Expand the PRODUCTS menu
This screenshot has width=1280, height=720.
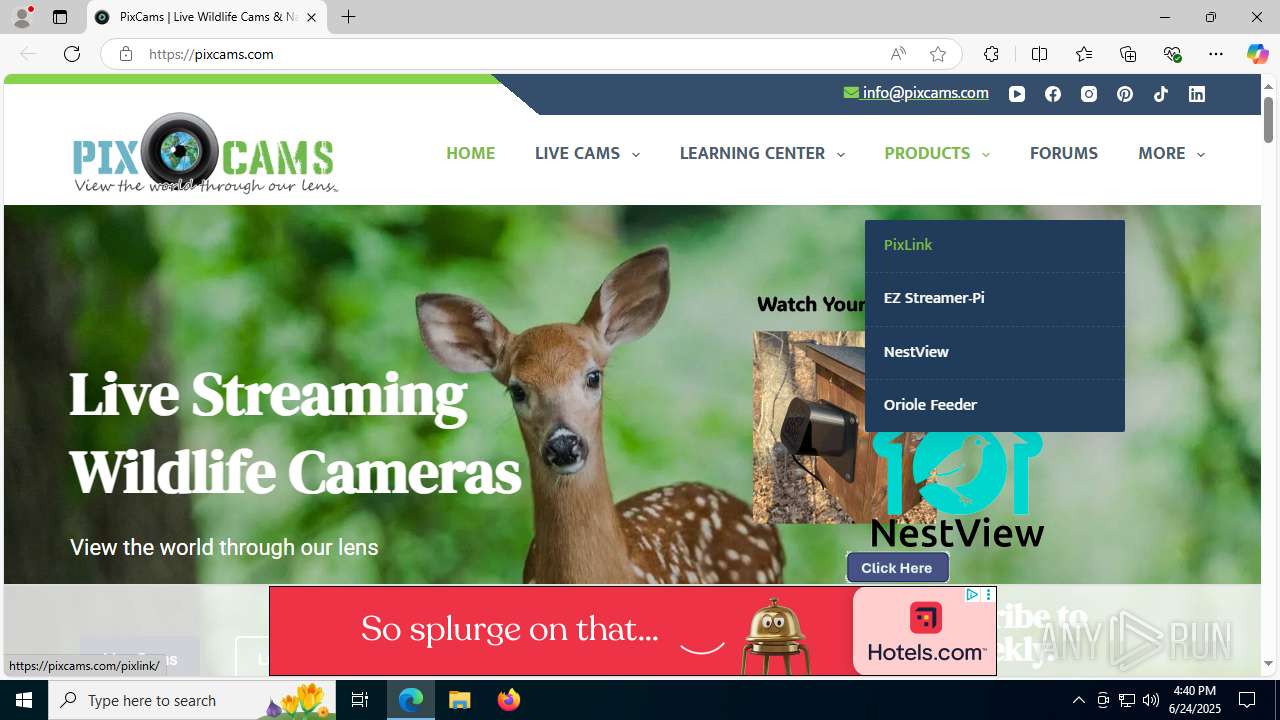pos(937,153)
